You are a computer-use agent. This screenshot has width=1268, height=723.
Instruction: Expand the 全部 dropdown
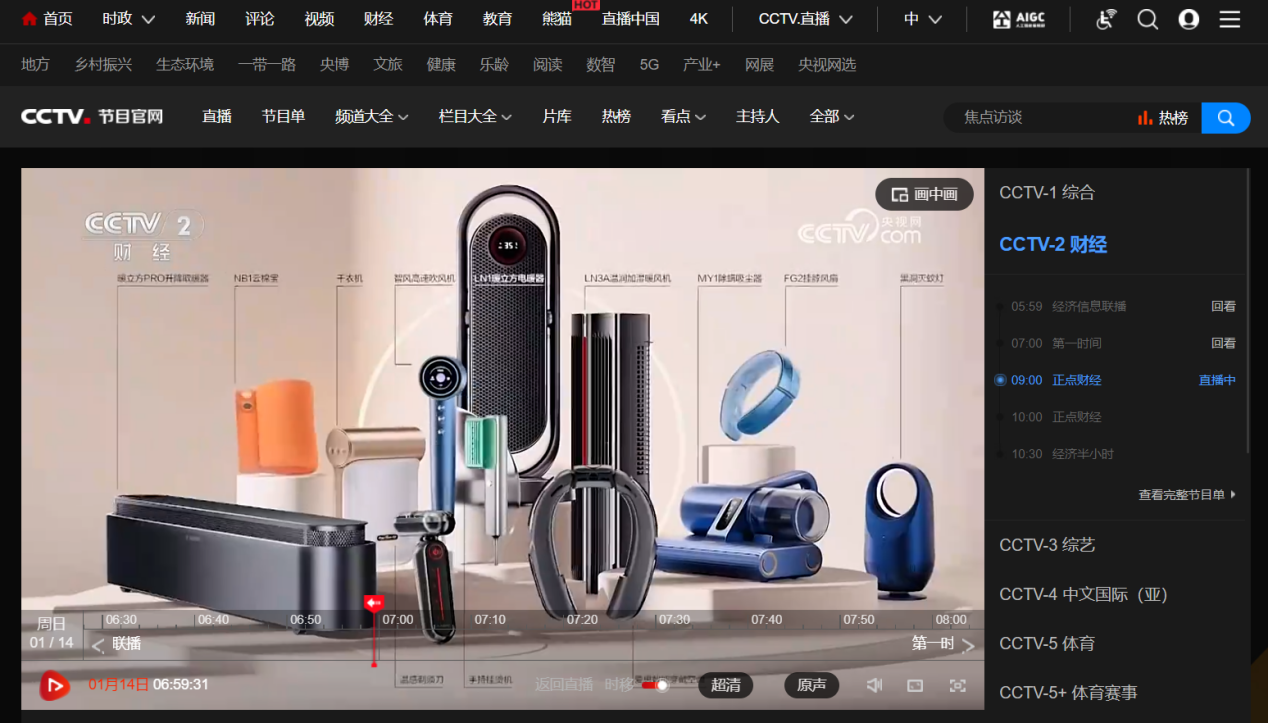tap(832, 117)
